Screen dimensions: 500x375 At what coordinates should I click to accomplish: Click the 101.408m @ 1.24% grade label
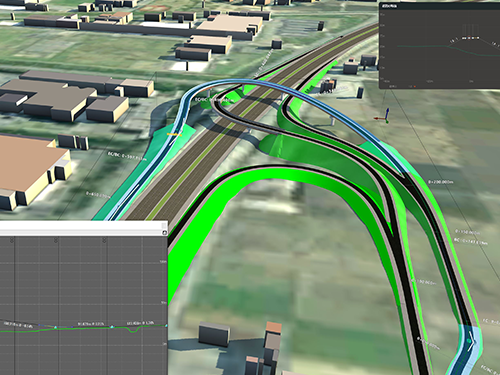(x=140, y=323)
